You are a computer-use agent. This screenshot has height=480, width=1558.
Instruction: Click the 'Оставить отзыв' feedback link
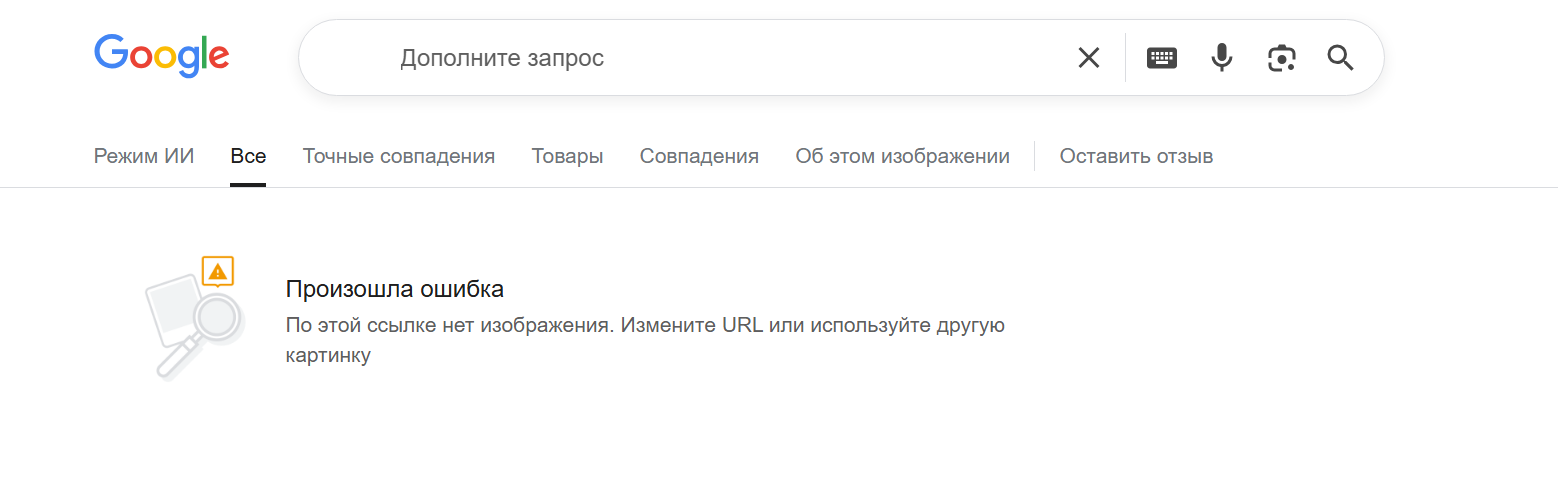pyautogui.click(x=1136, y=156)
